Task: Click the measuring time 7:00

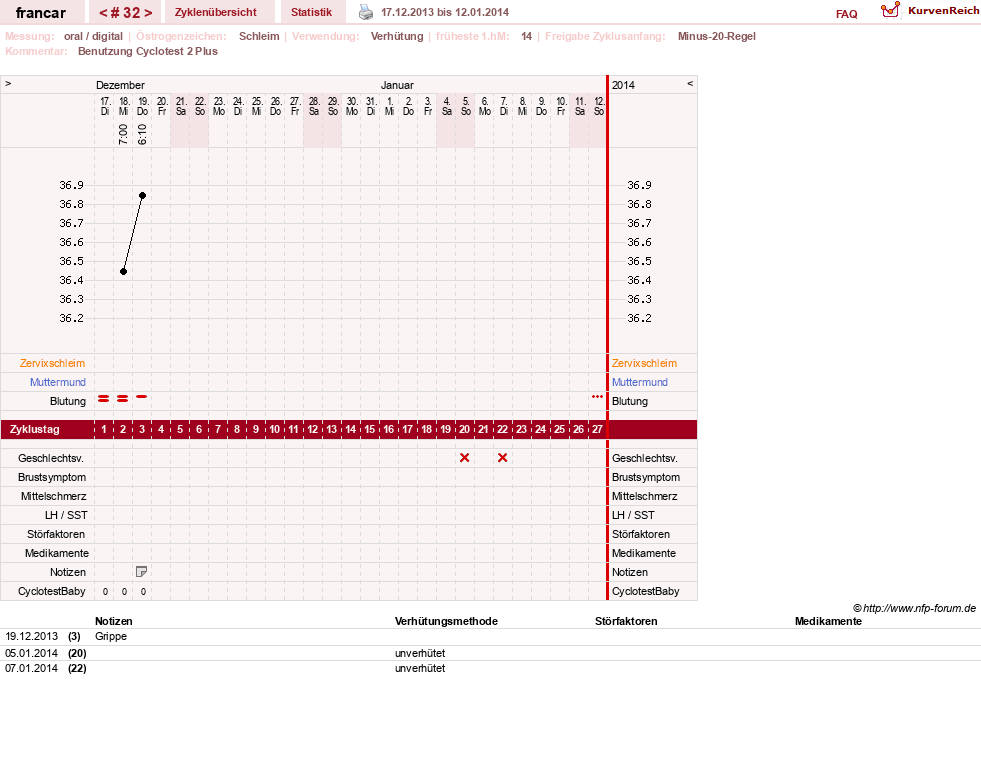Action: tap(123, 134)
